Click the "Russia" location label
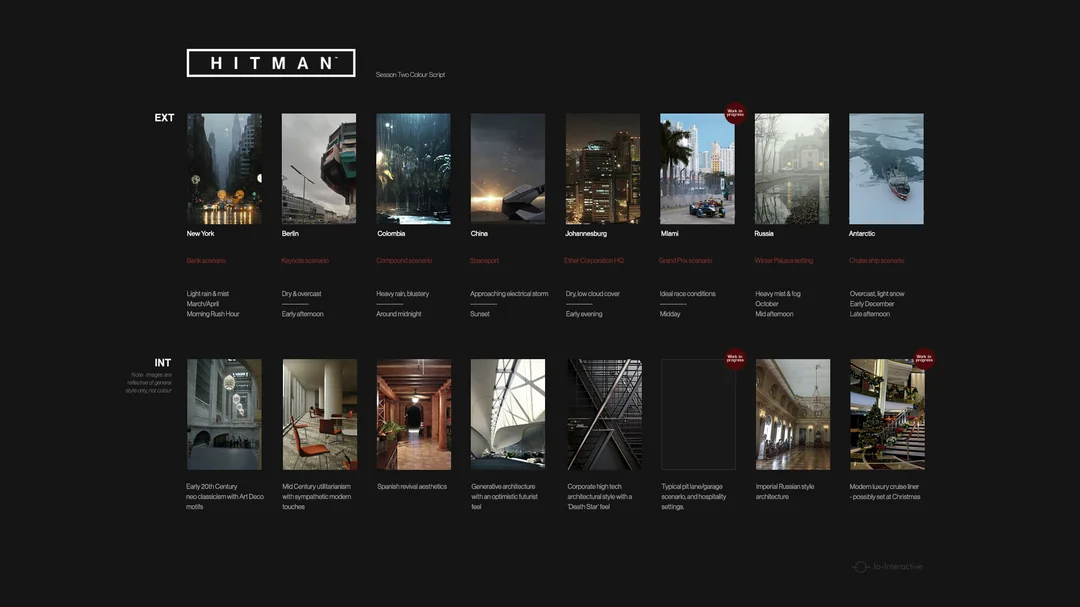 (764, 234)
